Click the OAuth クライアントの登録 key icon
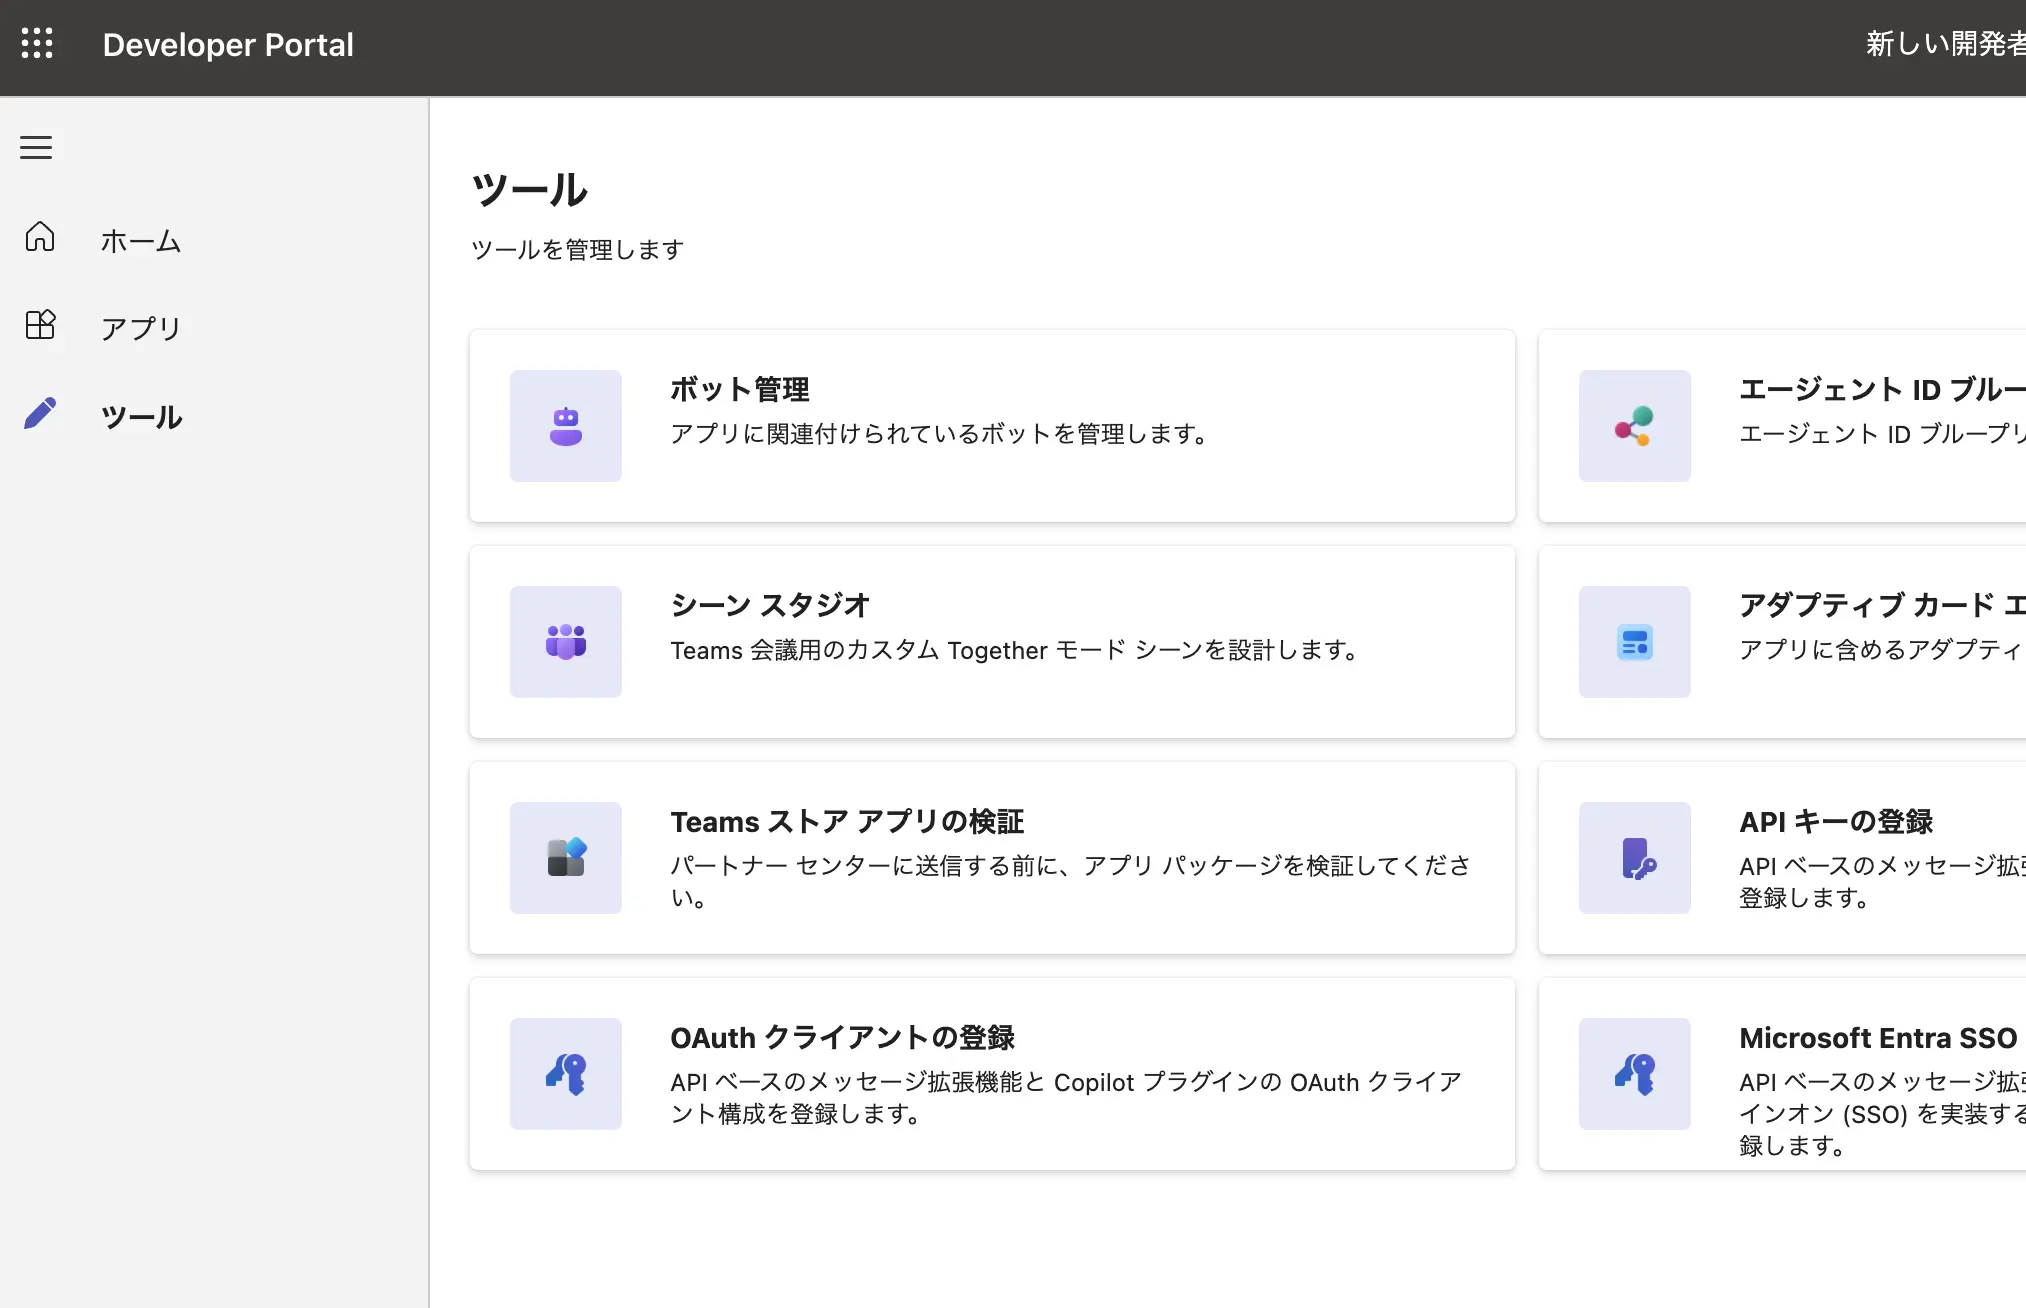 click(x=566, y=1074)
